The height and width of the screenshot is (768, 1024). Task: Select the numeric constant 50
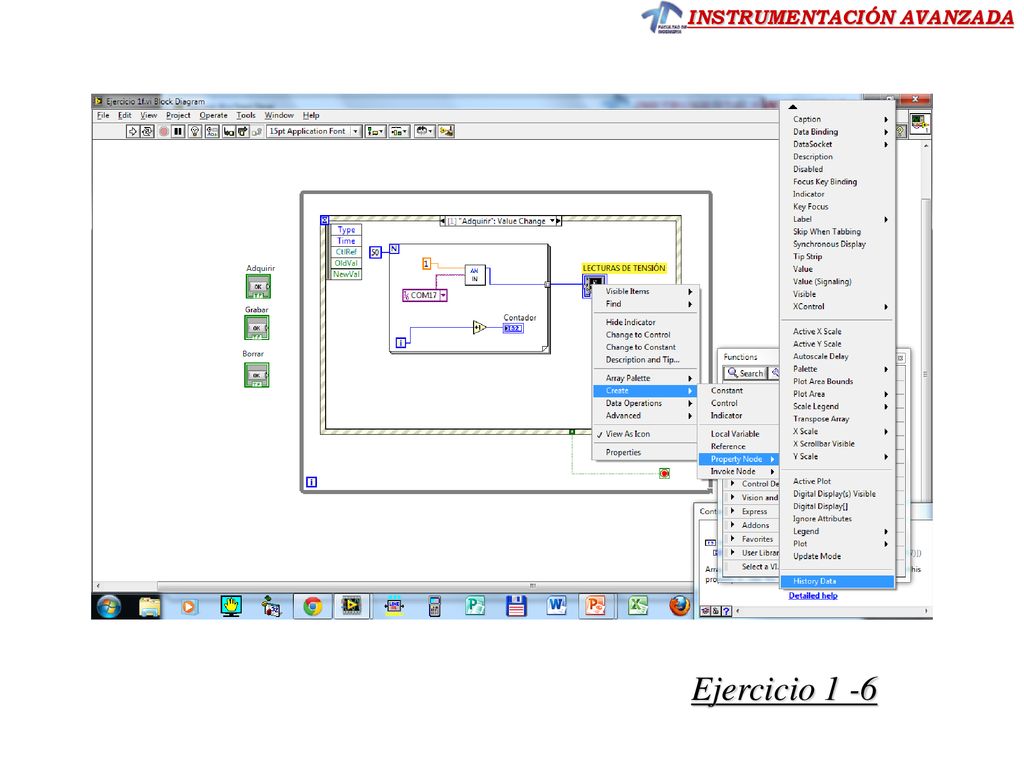pos(375,252)
